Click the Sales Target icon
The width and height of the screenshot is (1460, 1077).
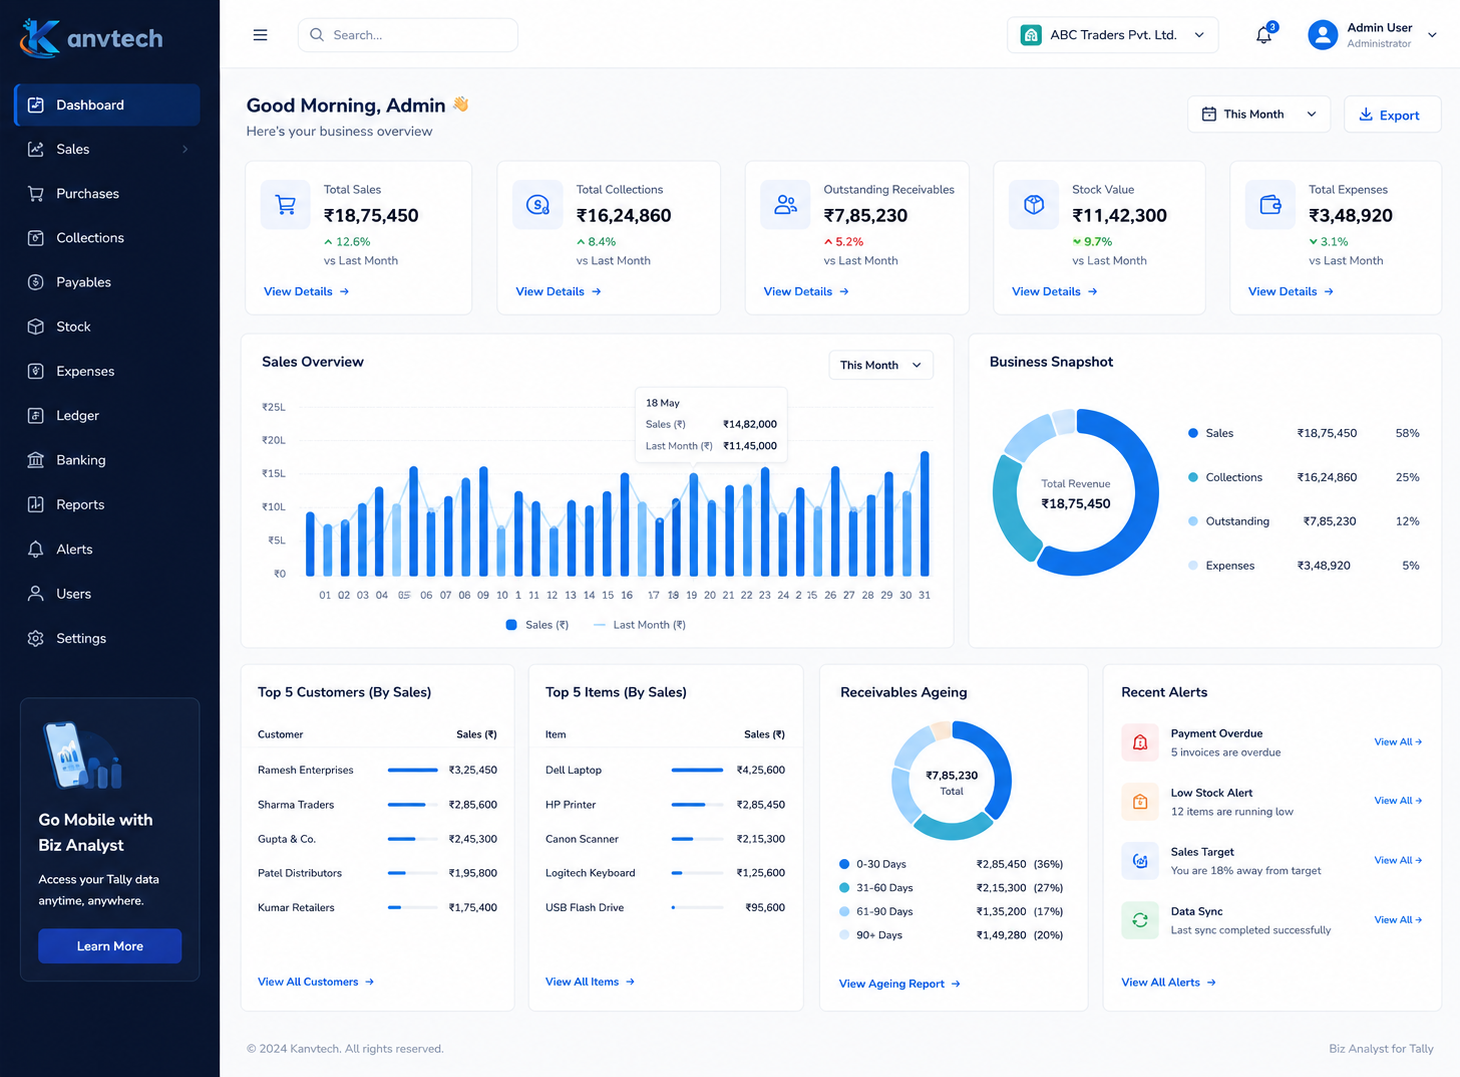coord(1140,861)
